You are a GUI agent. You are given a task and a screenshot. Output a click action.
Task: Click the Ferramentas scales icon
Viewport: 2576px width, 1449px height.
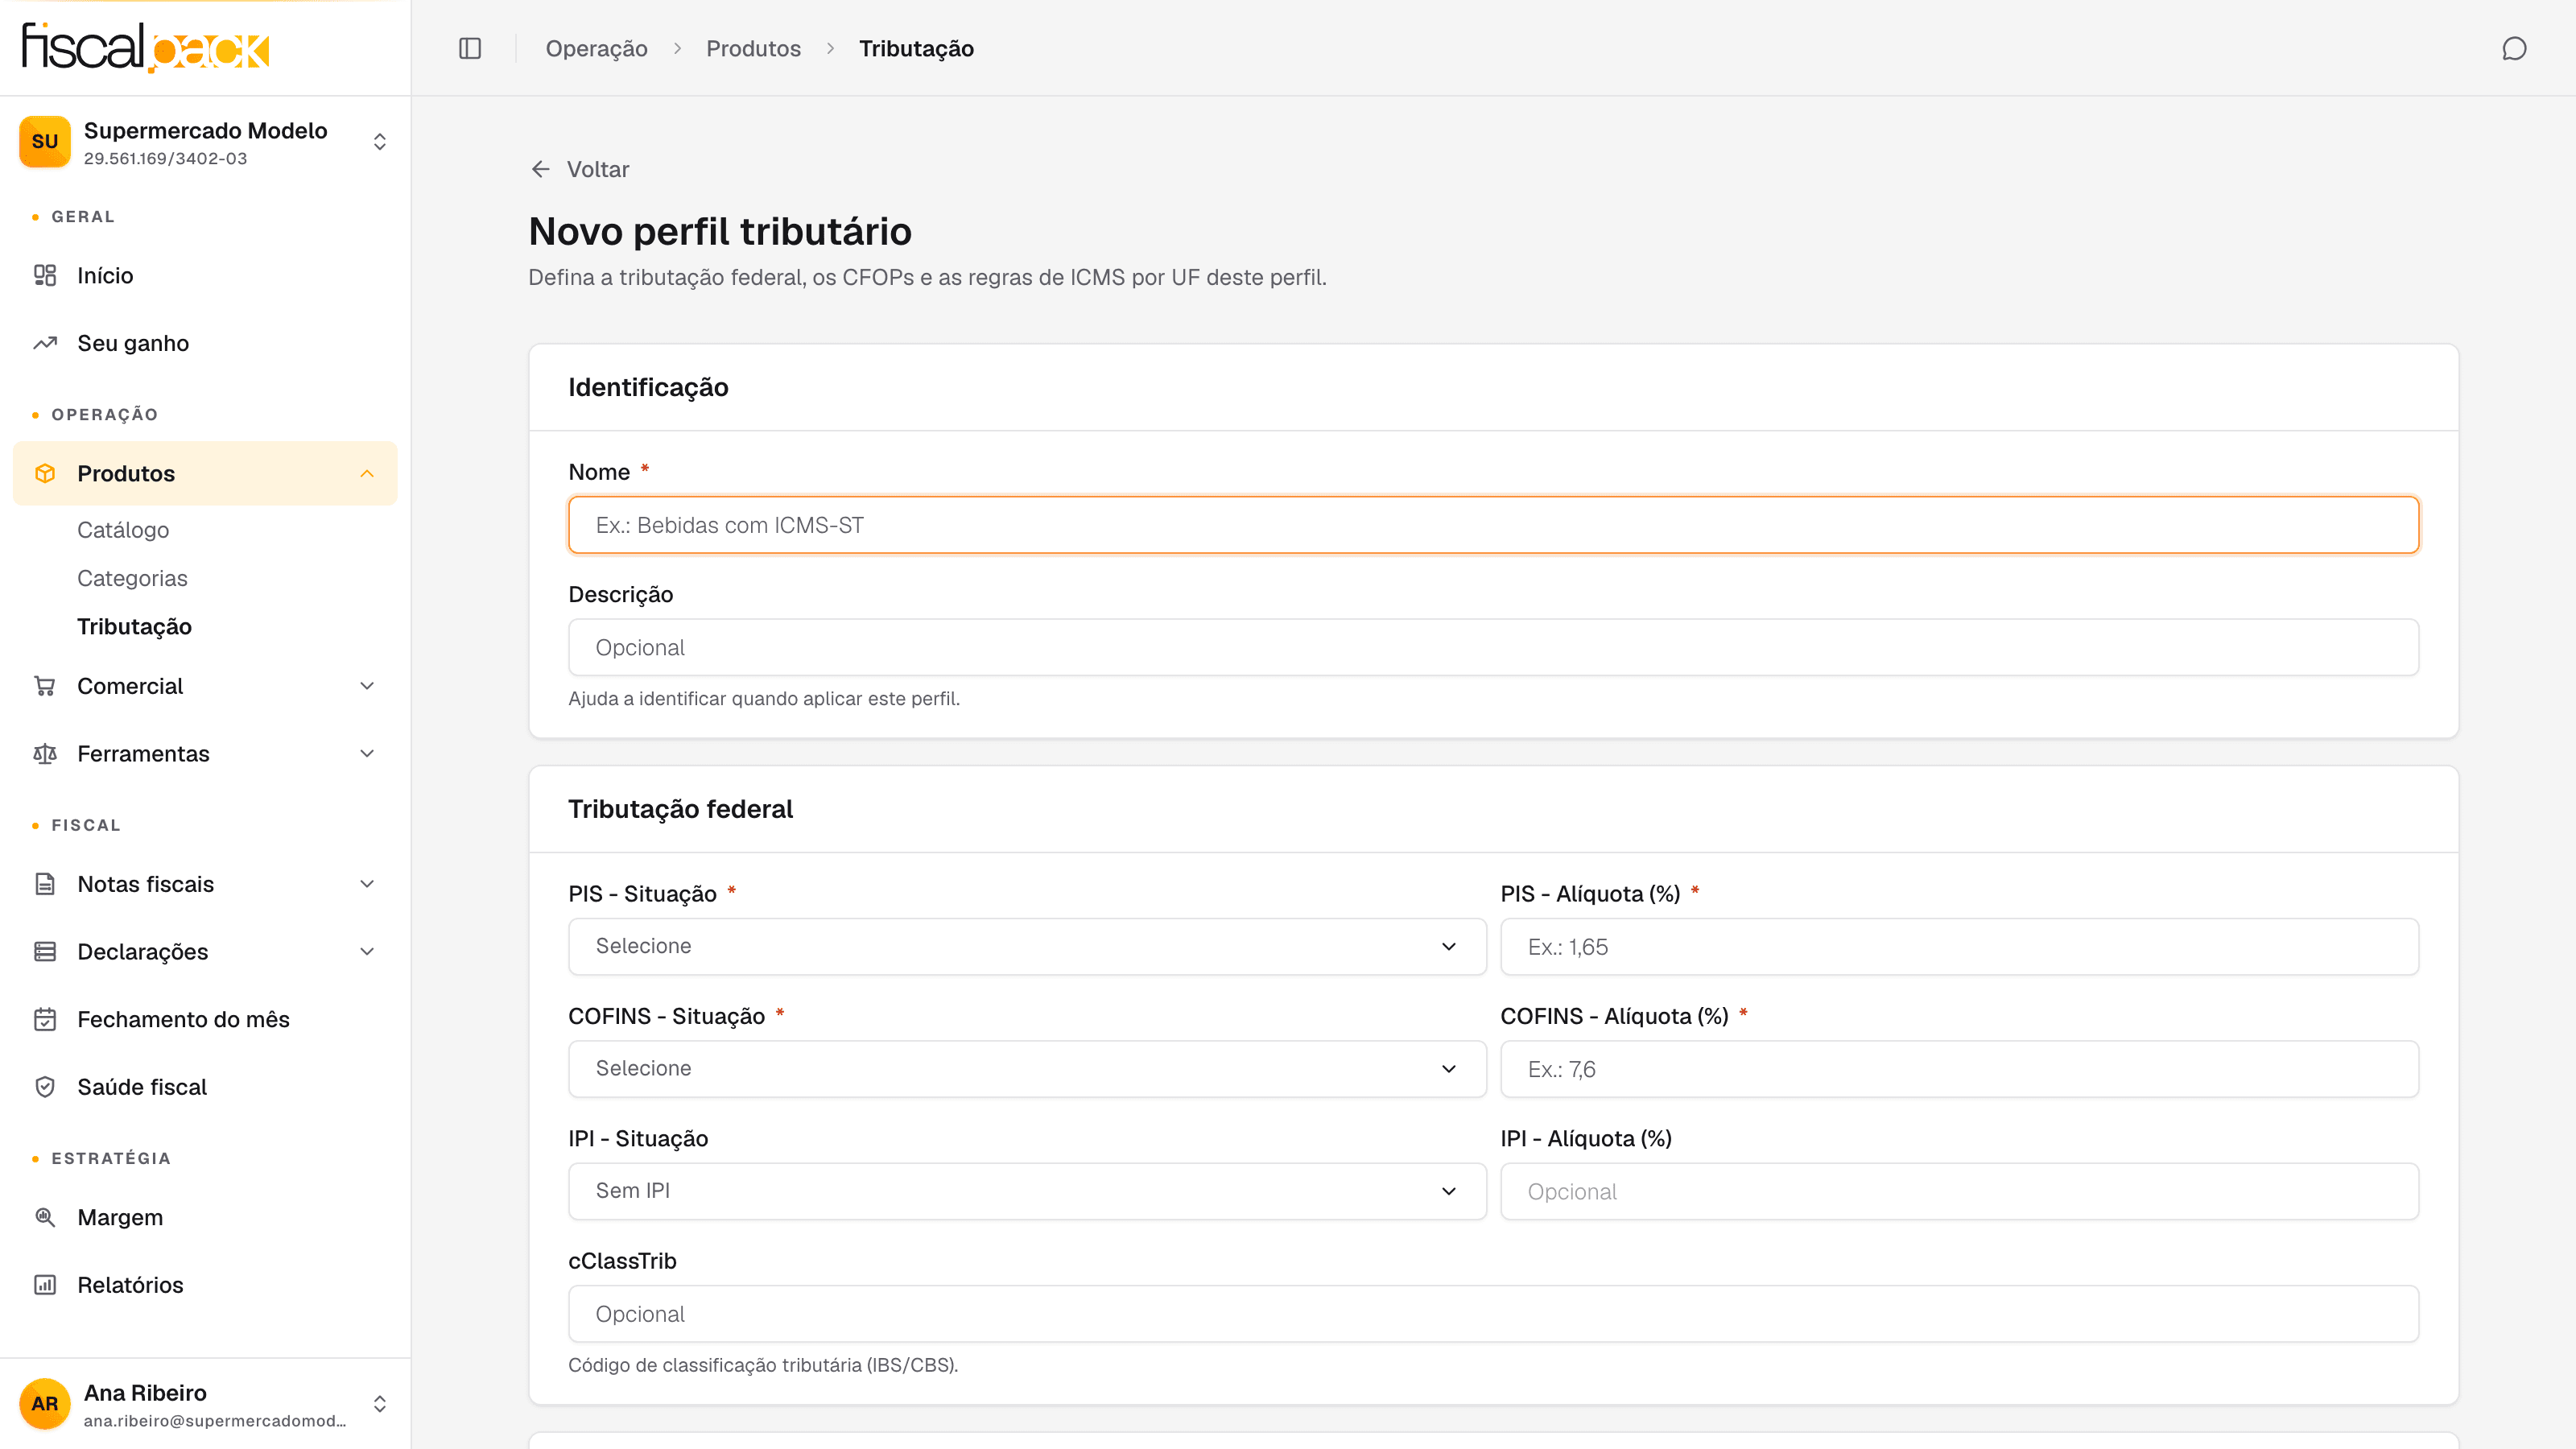45,754
